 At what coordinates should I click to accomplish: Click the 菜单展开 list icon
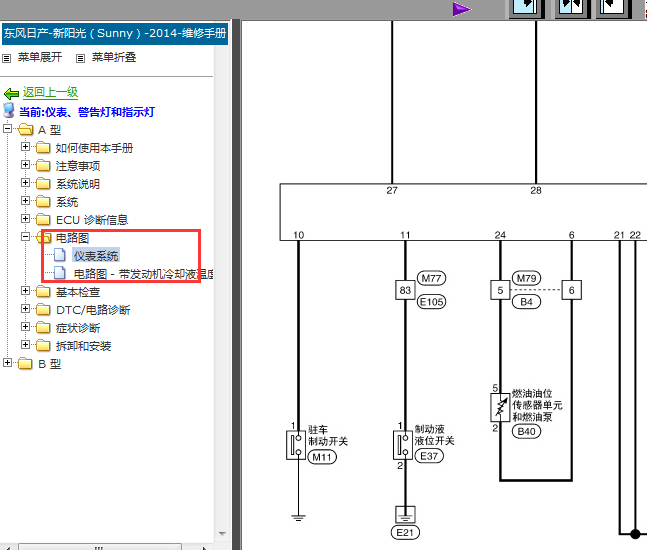click(x=7, y=58)
